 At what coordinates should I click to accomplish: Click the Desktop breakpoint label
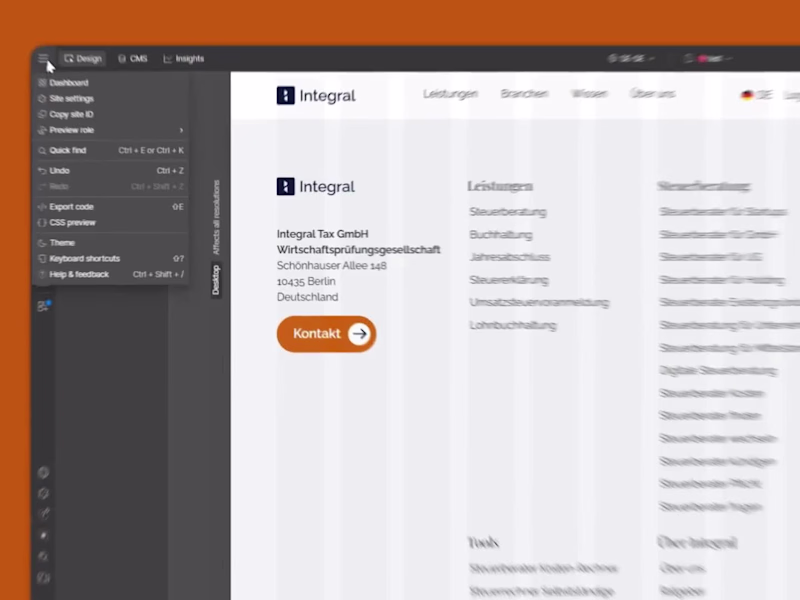tap(216, 280)
